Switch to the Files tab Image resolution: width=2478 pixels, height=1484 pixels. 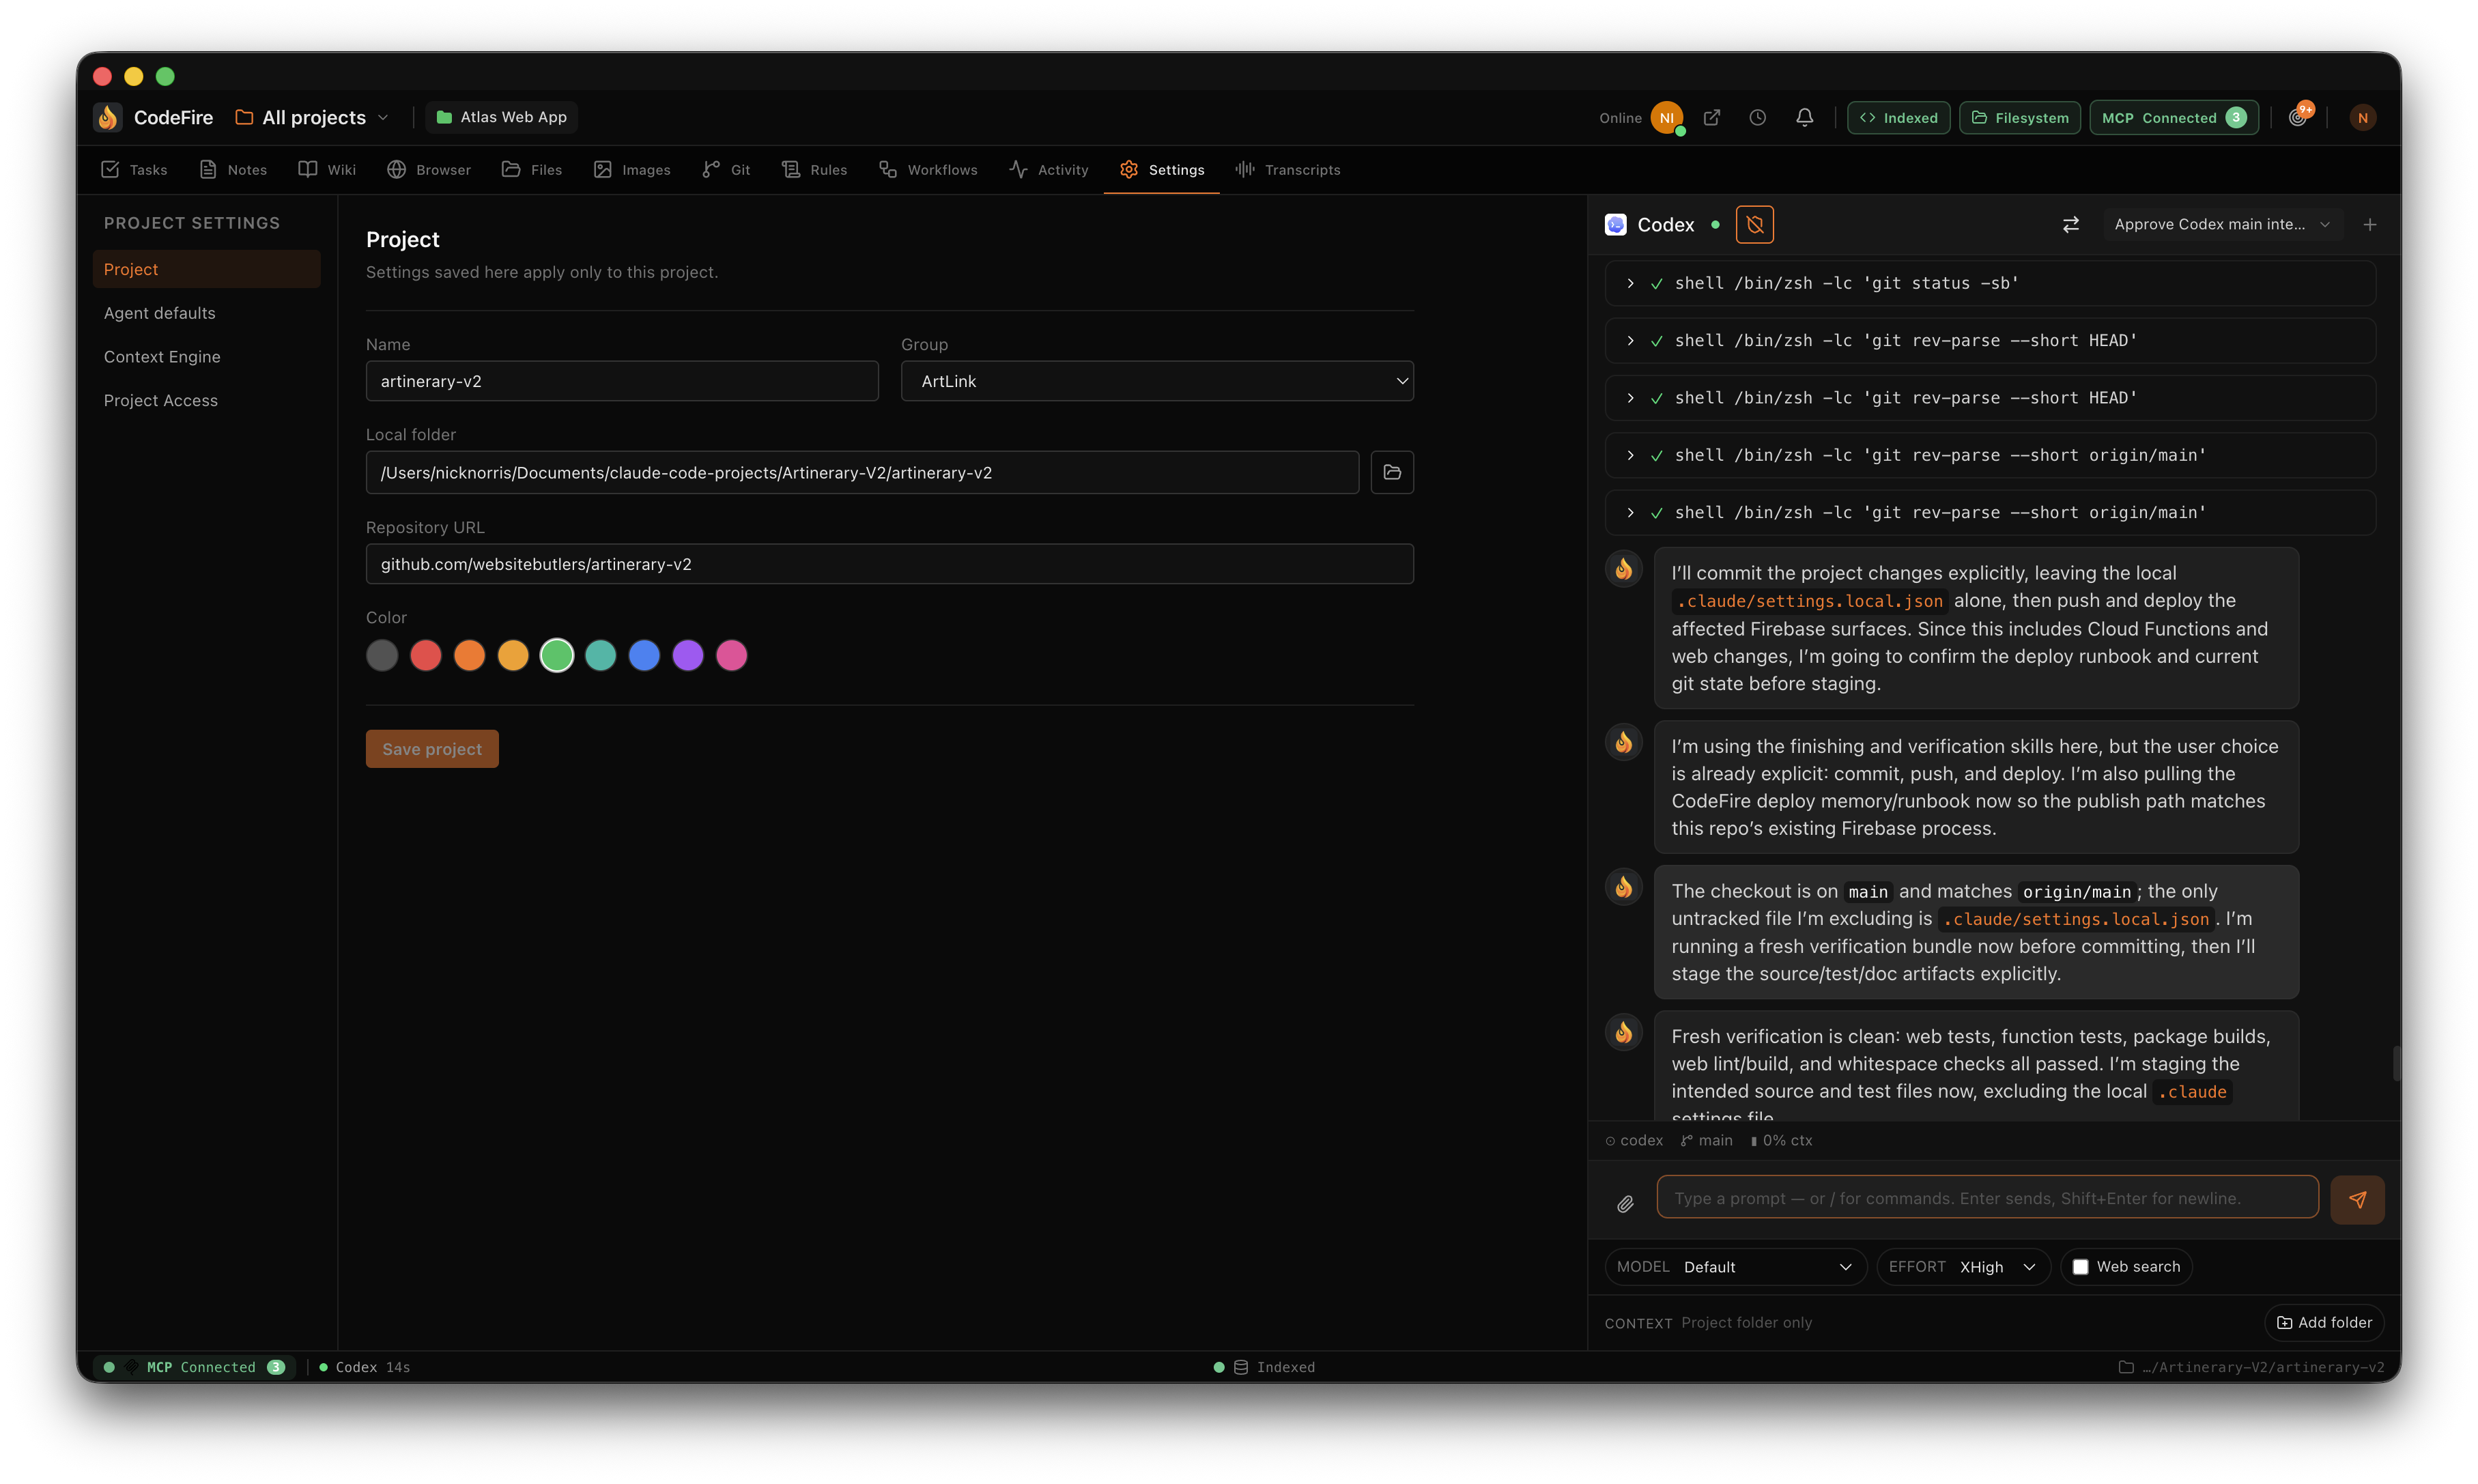(532, 170)
